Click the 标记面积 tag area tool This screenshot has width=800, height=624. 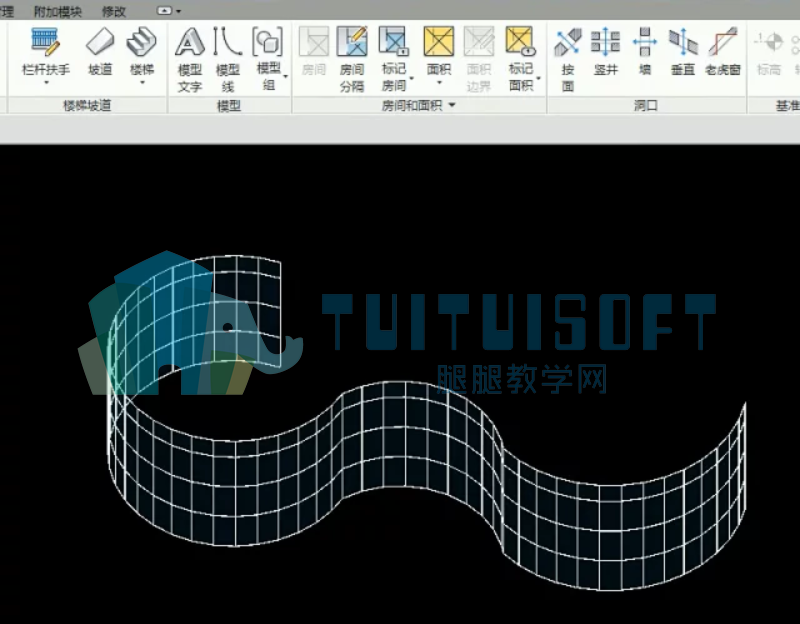520,59
